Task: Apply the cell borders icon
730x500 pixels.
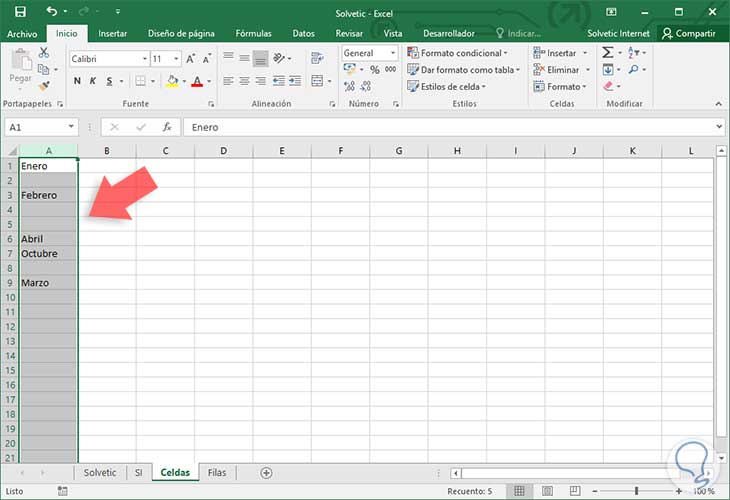Action: click(x=140, y=81)
